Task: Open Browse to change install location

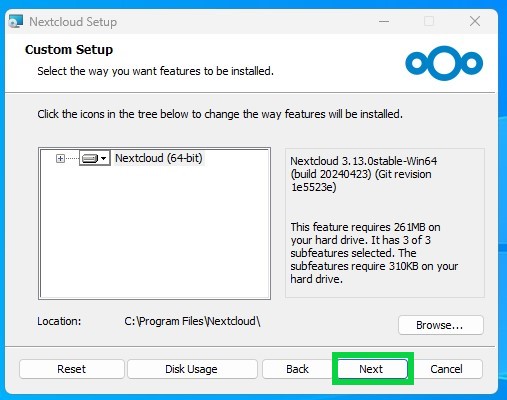Action: pyautogui.click(x=440, y=325)
